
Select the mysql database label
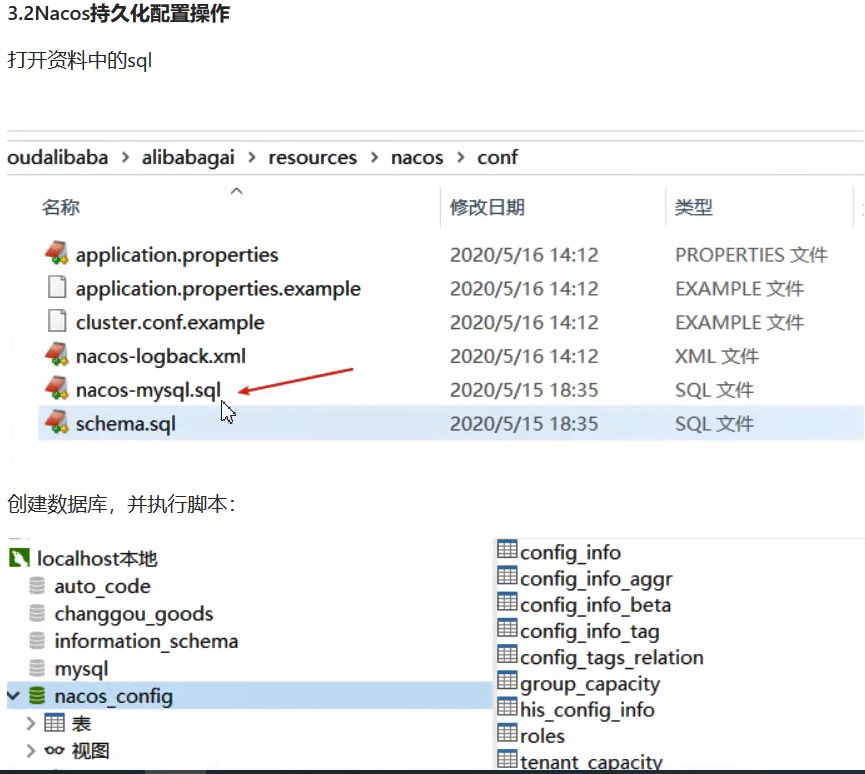coord(81,669)
